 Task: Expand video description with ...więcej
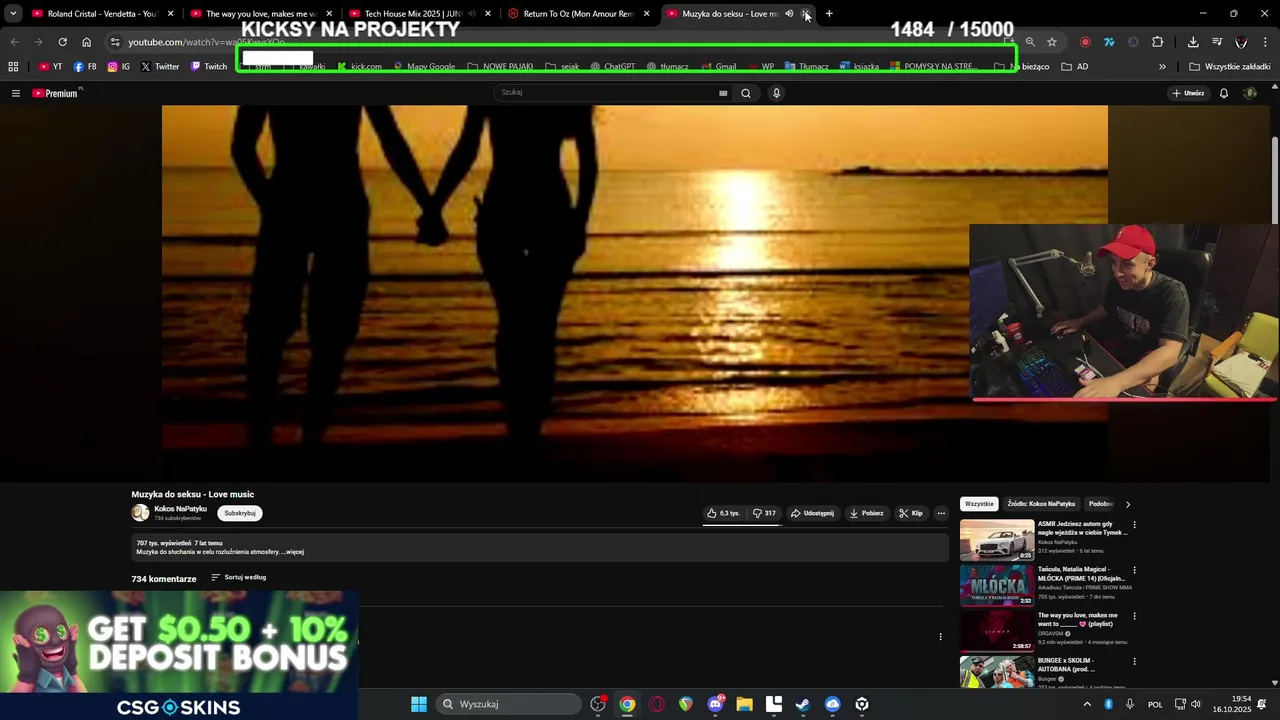pos(293,552)
